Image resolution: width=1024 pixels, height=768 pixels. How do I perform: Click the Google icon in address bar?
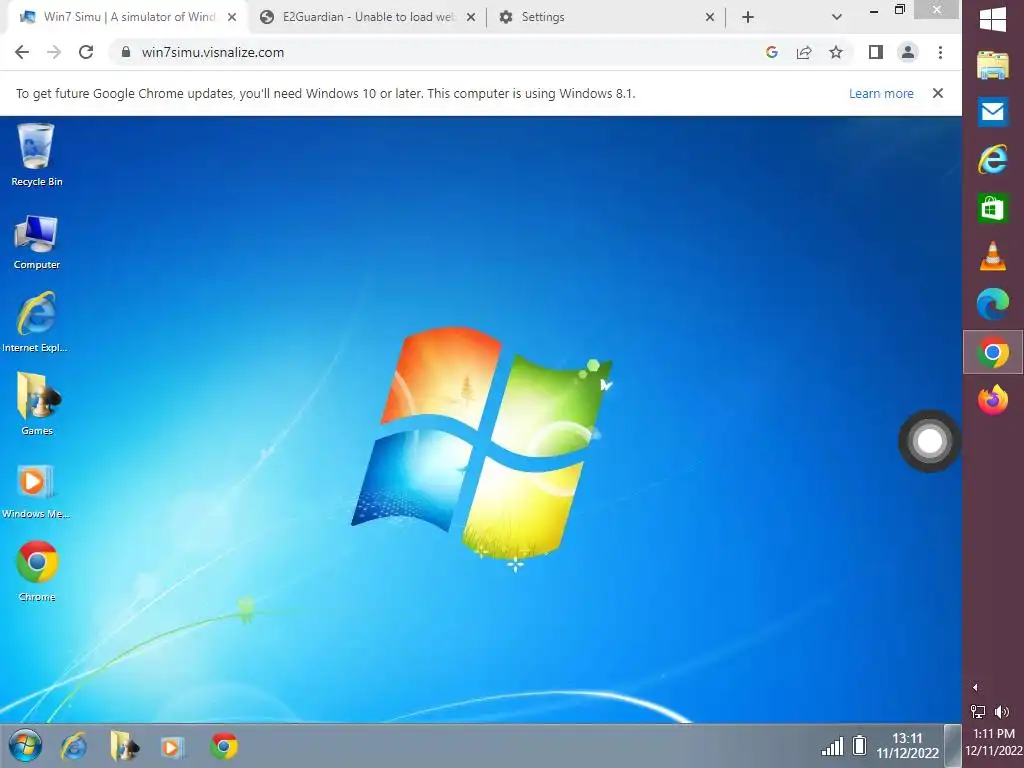coord(772,52)
